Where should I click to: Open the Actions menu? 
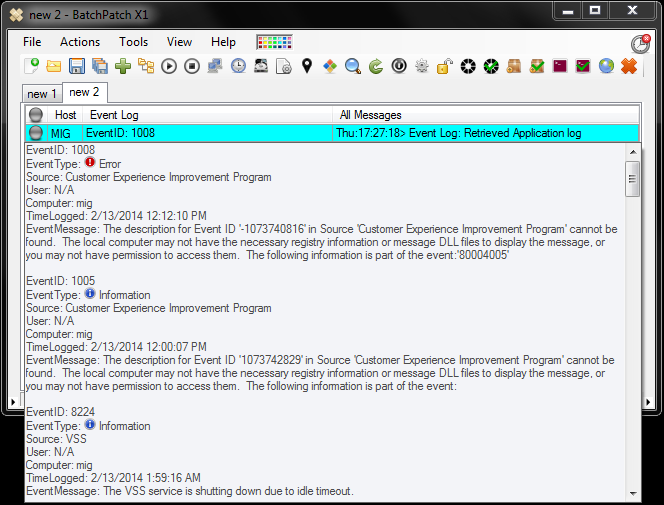80,42
